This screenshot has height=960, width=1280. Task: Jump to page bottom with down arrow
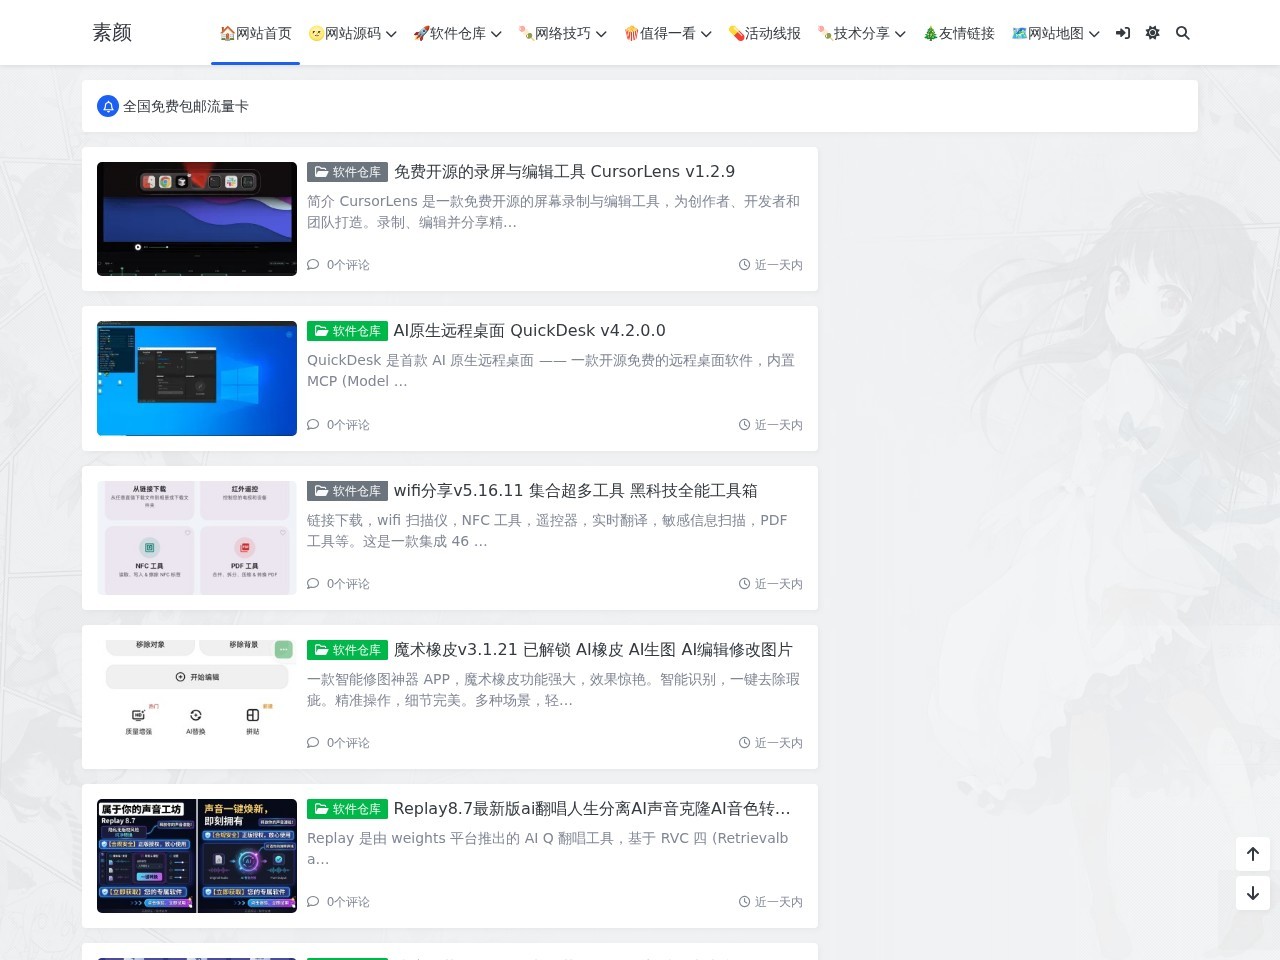1253,893
